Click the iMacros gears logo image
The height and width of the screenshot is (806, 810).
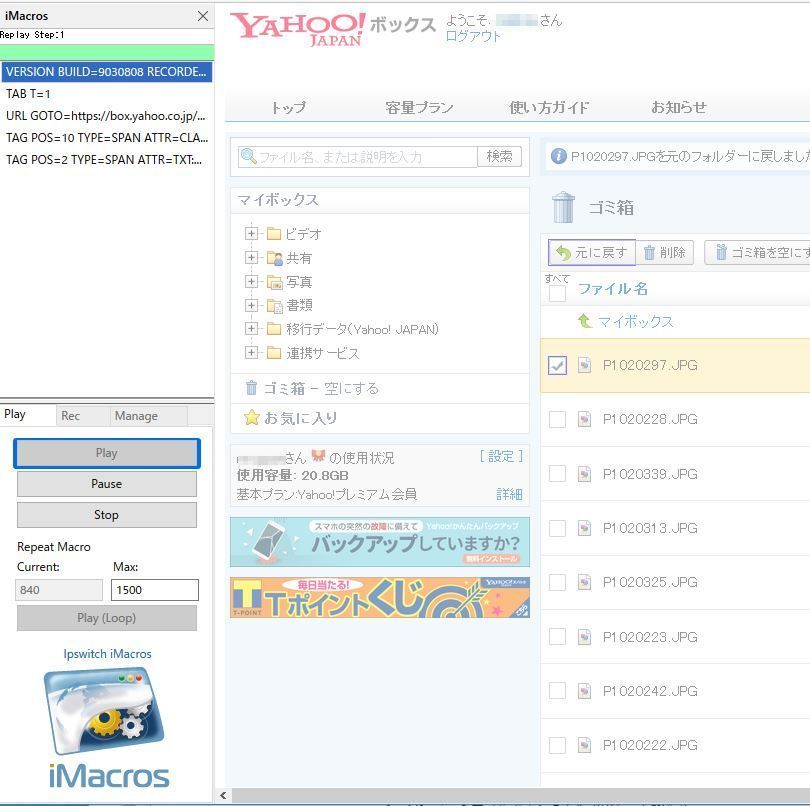click(104, 710)
